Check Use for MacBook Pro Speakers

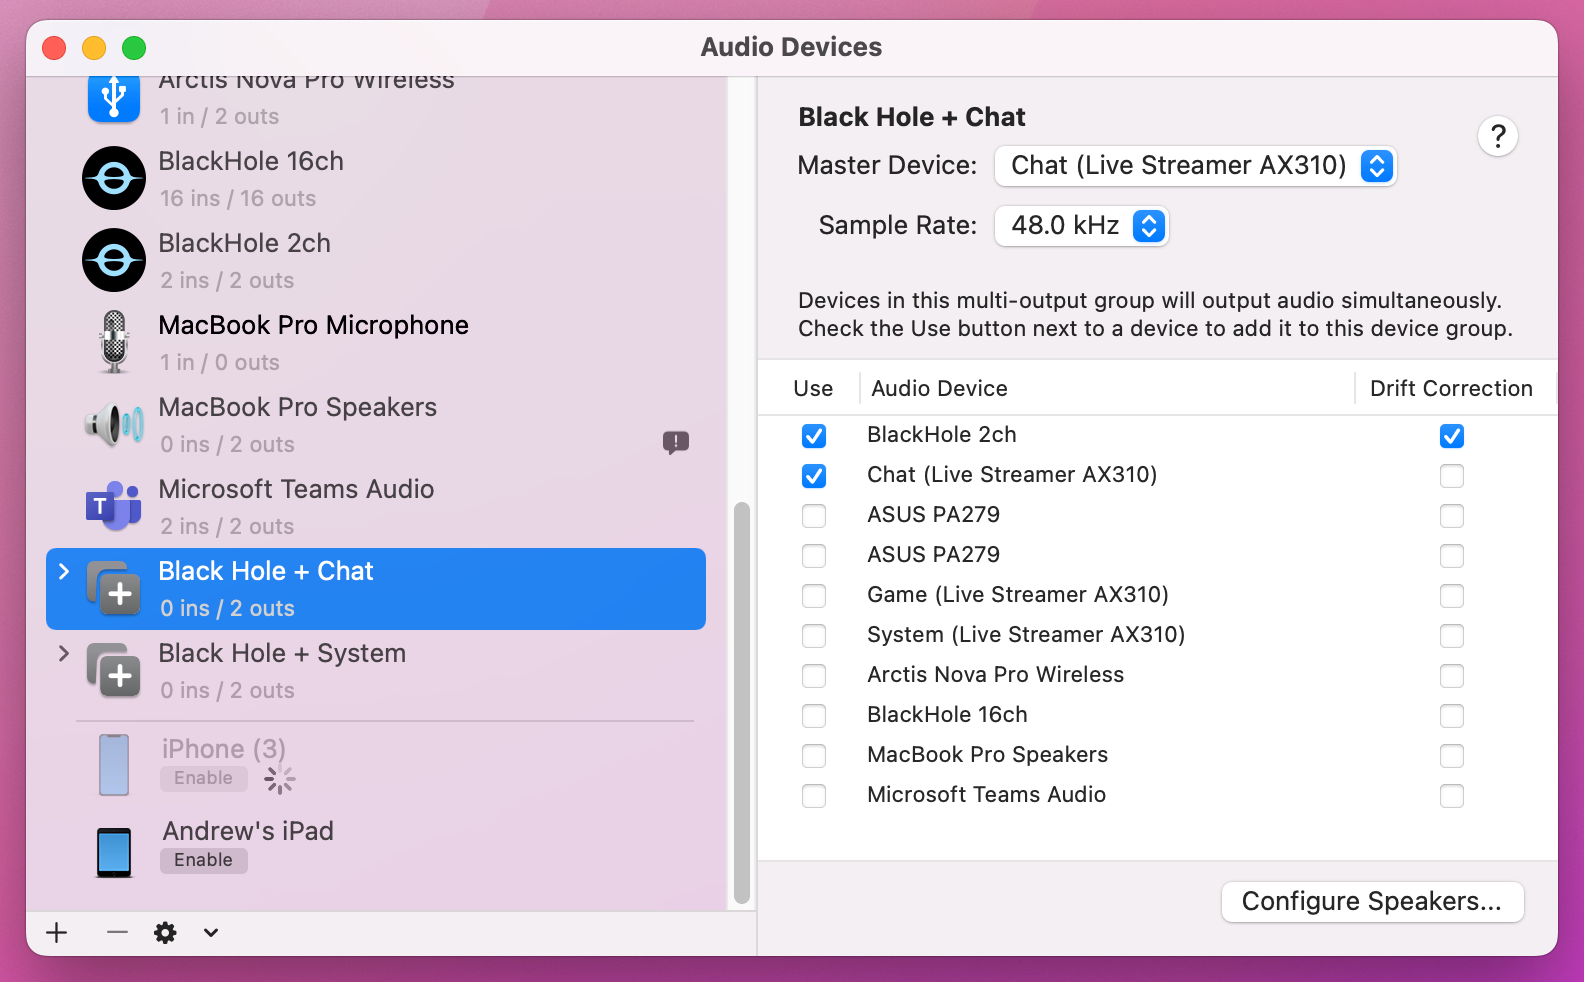(x=814, y=756)
